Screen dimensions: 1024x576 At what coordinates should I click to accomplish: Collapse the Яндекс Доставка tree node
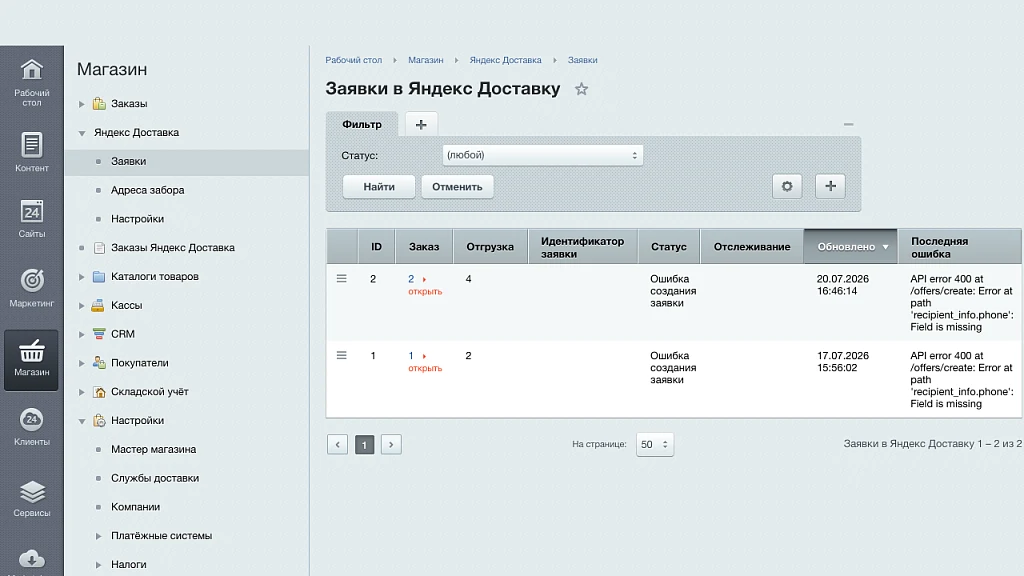pos(82,133)
